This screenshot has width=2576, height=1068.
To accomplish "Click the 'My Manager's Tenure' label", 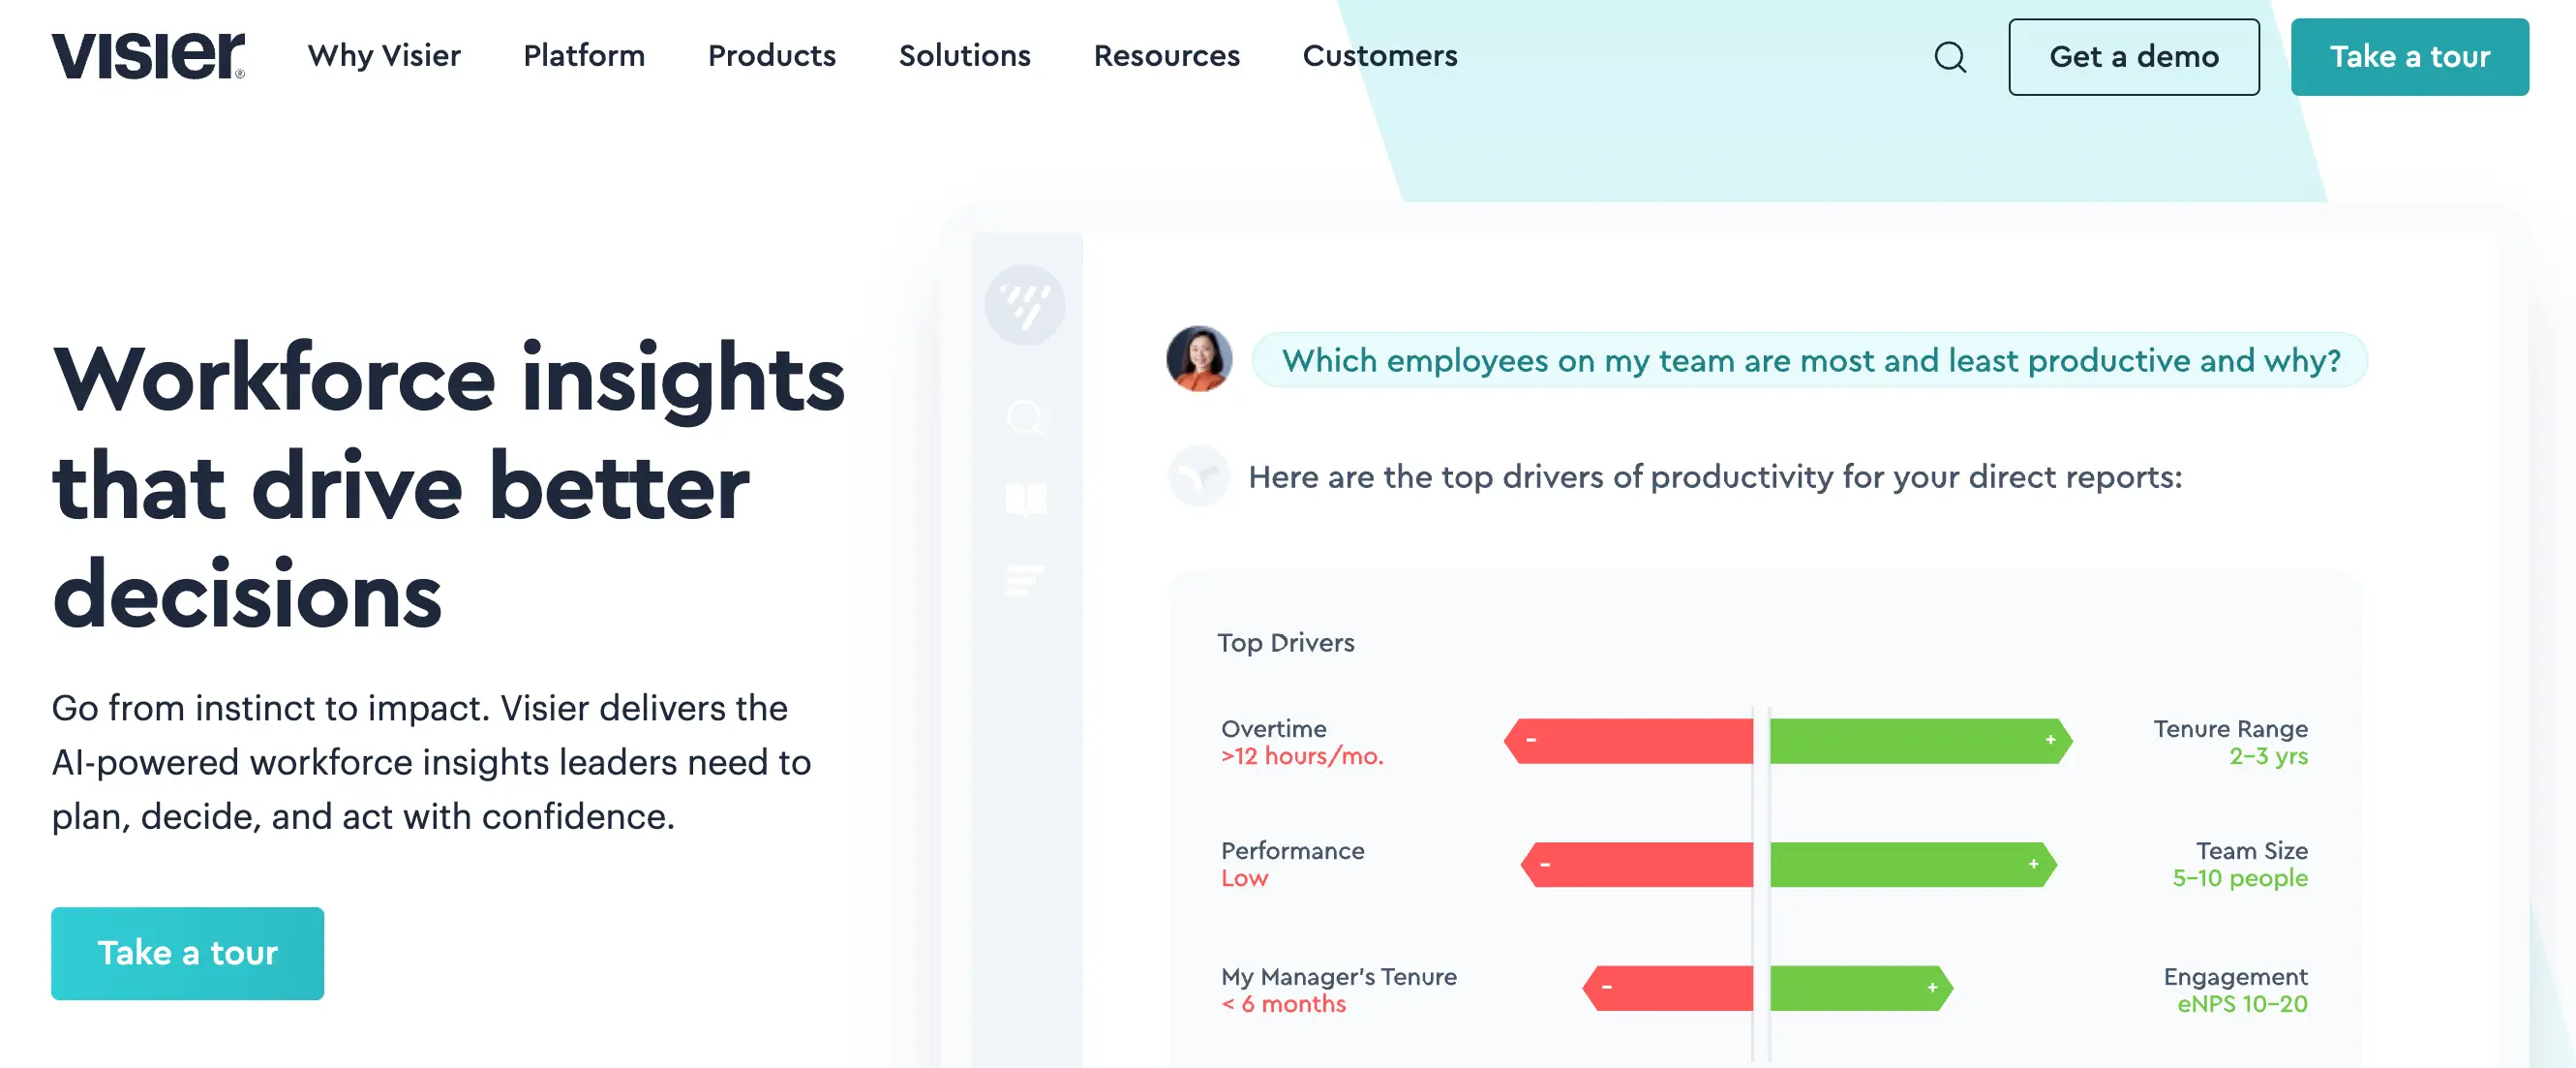I will pos(1338,977).
